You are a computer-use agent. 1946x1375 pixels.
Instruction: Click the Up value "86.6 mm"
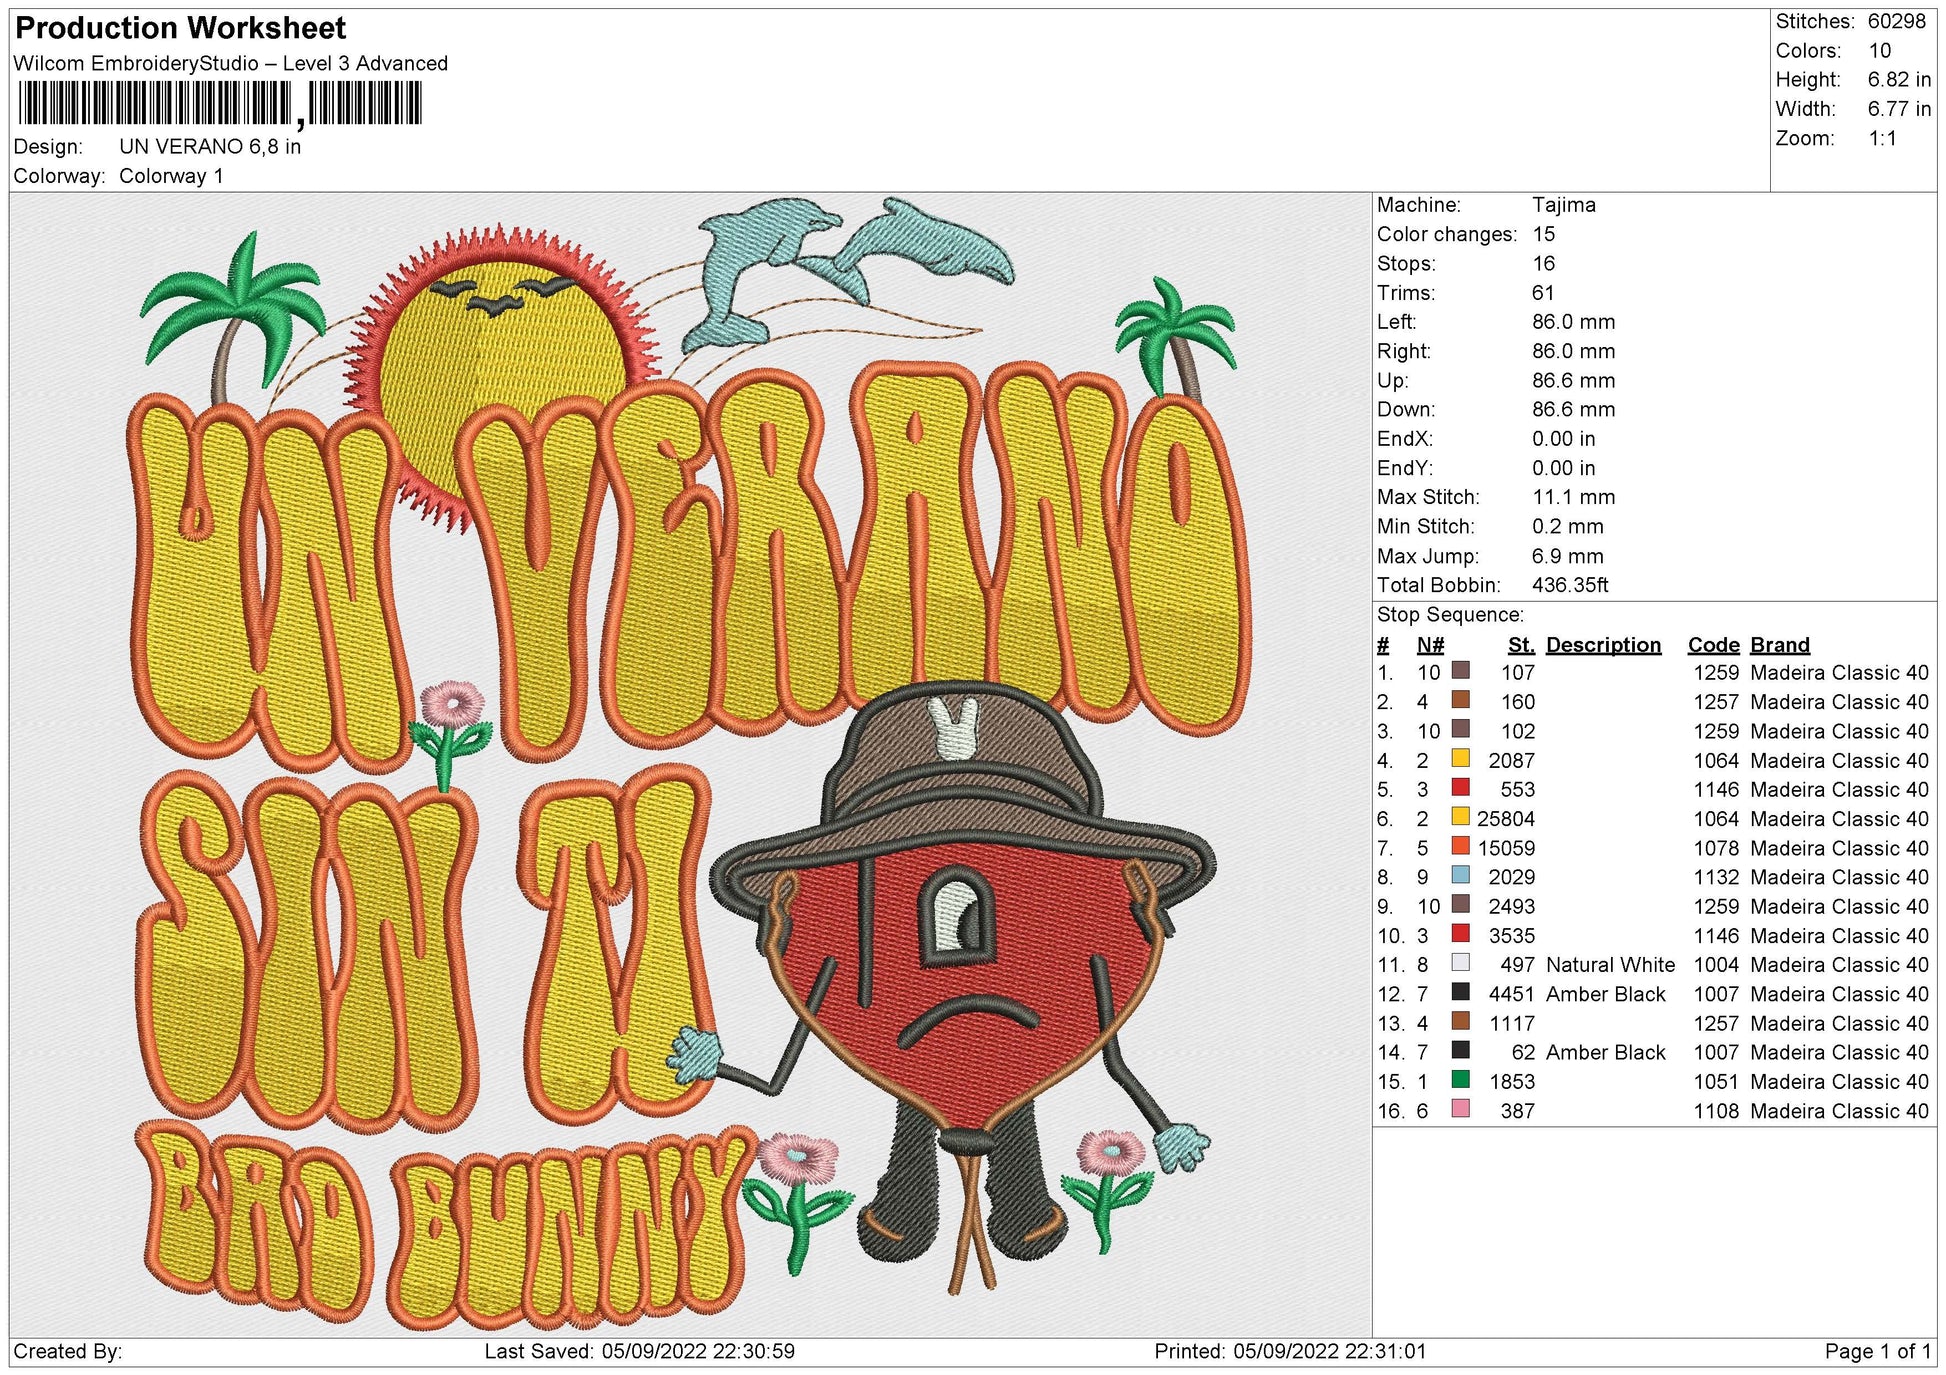tap(1574, 380)
